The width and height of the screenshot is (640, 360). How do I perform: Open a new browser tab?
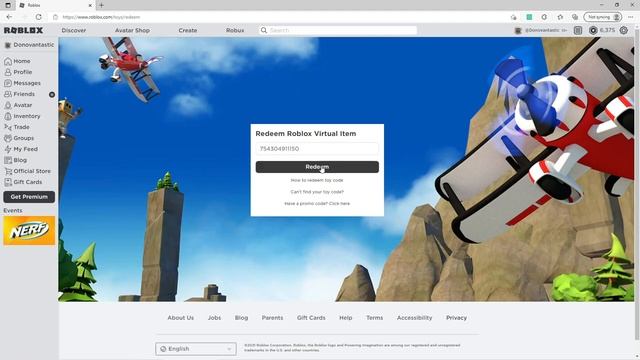(x=101, y=5)
